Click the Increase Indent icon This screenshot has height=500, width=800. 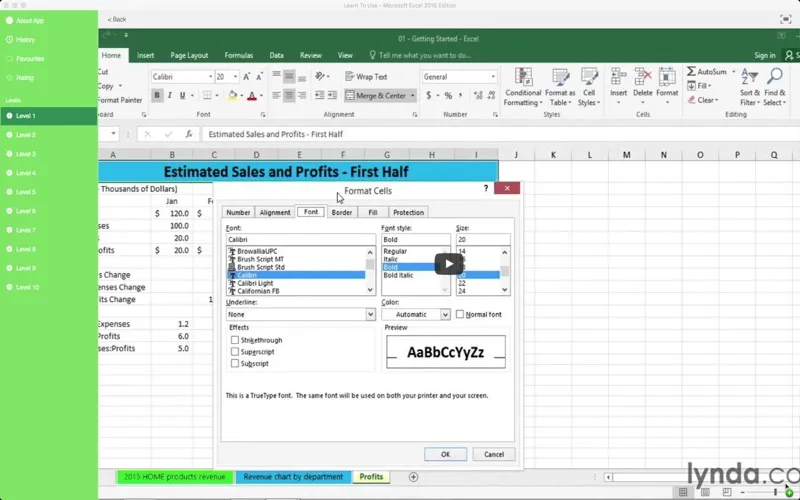click(332, 95)
